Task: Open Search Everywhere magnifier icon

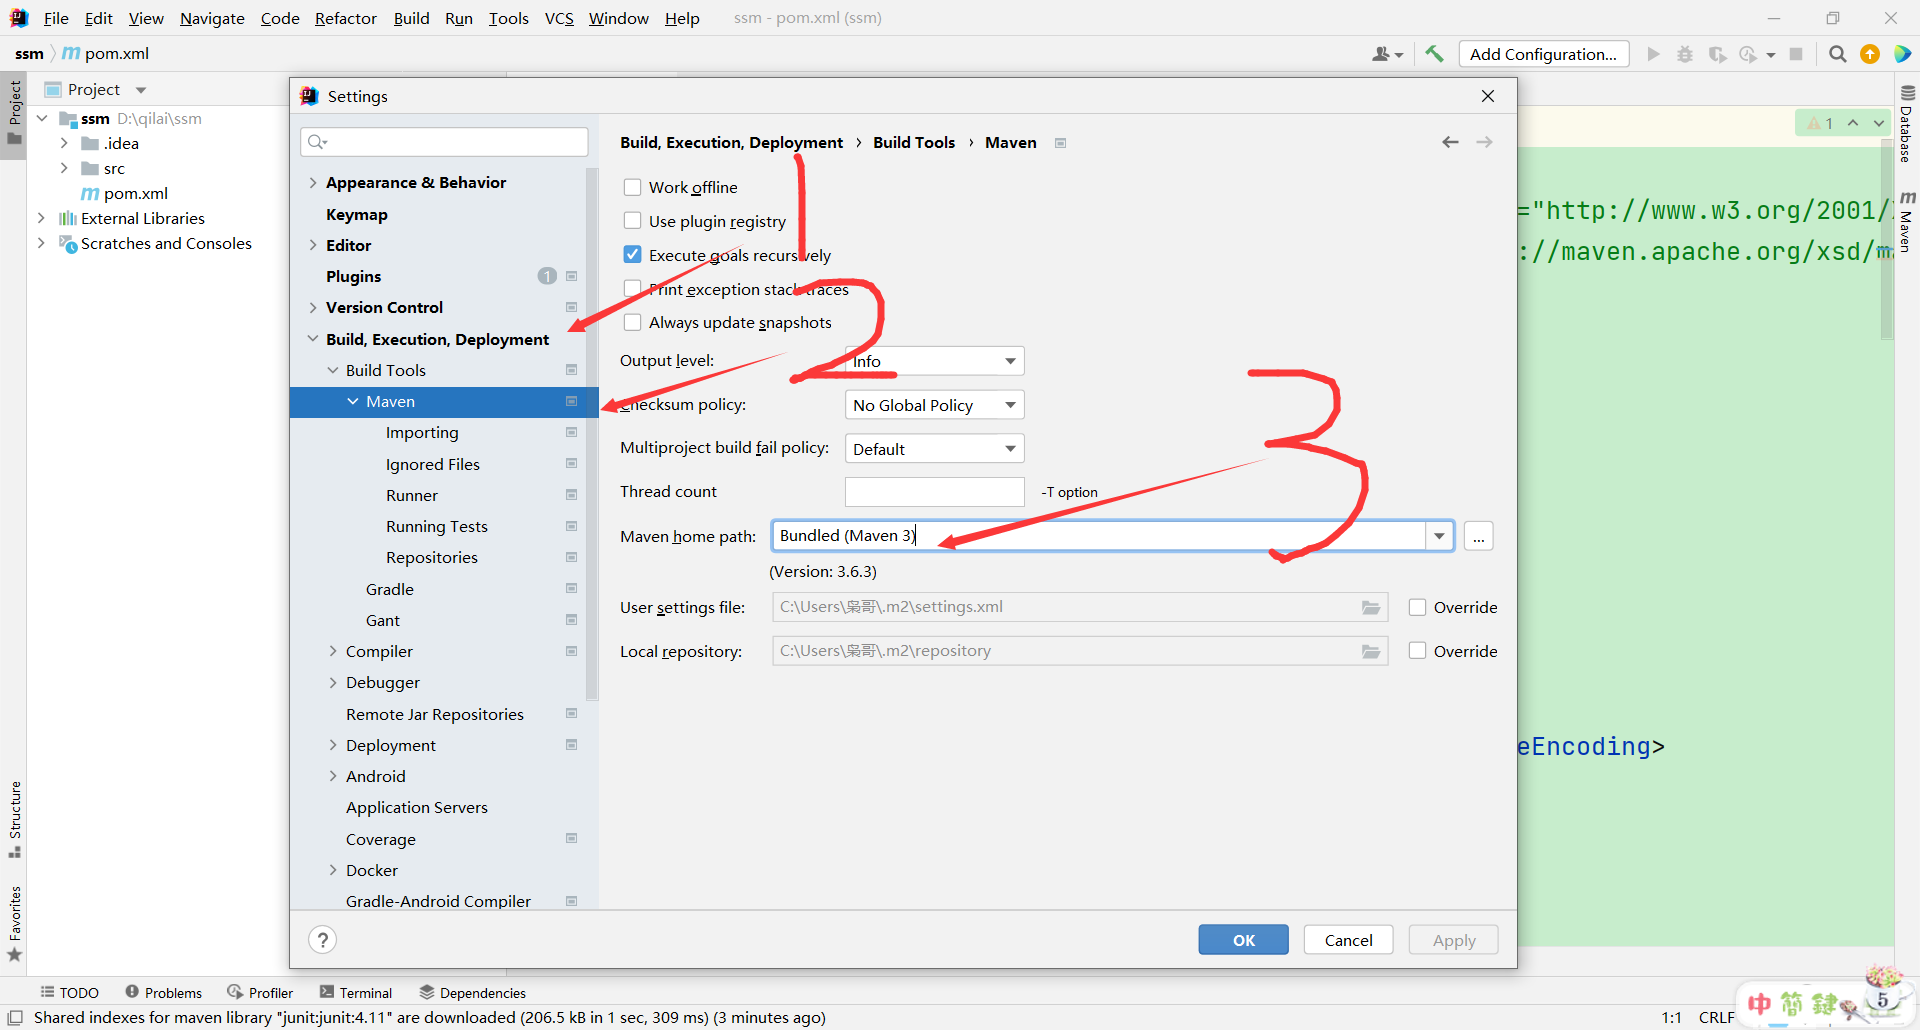Action: (1838, 54)
